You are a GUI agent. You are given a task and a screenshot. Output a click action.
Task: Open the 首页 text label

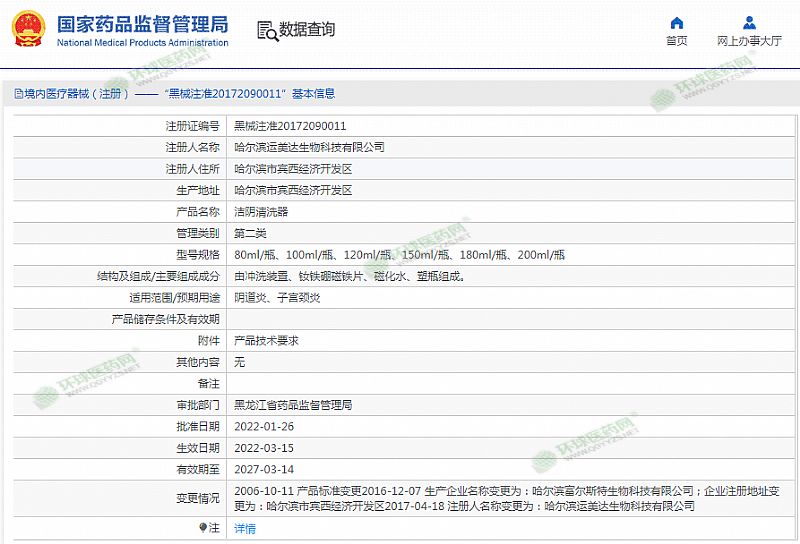(677, 41)
